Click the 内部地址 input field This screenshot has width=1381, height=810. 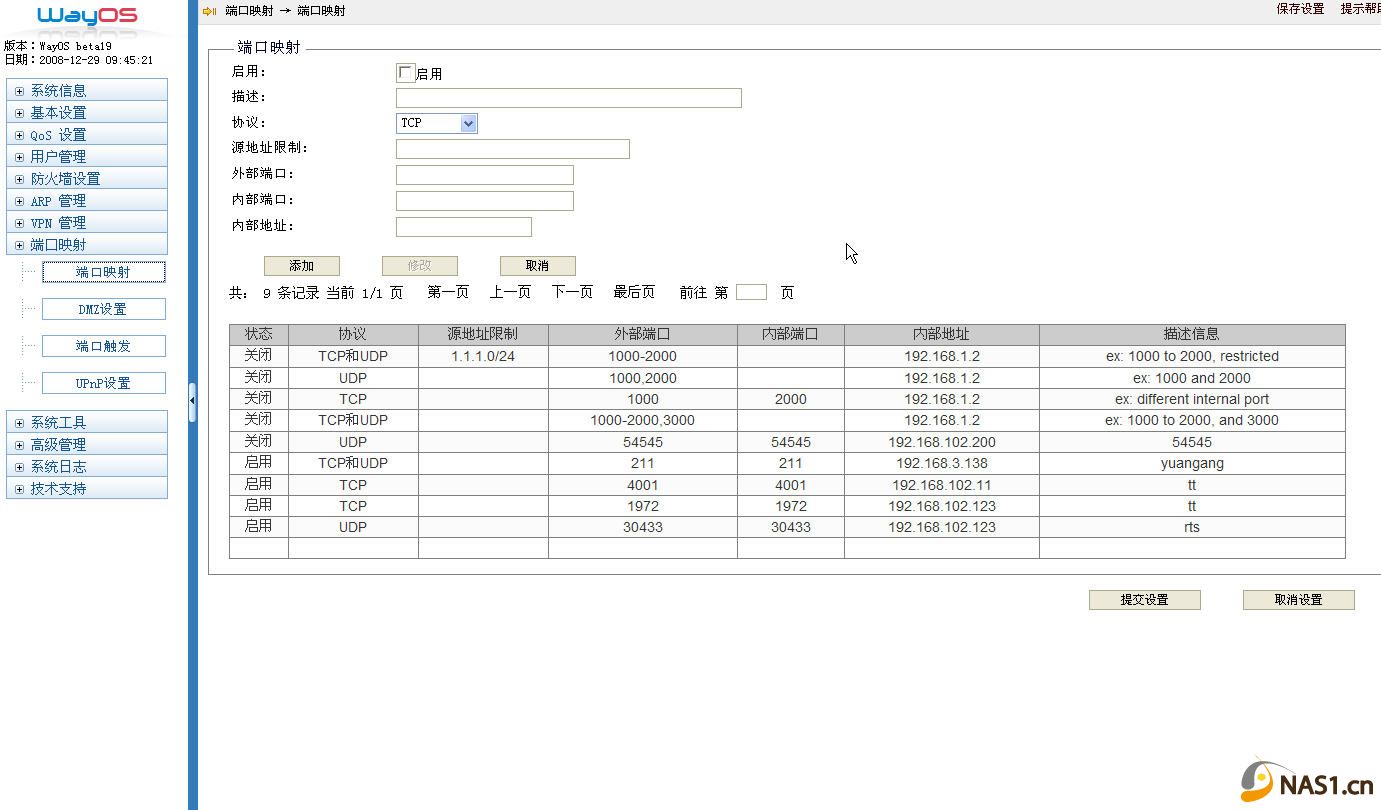click(463, 227)
